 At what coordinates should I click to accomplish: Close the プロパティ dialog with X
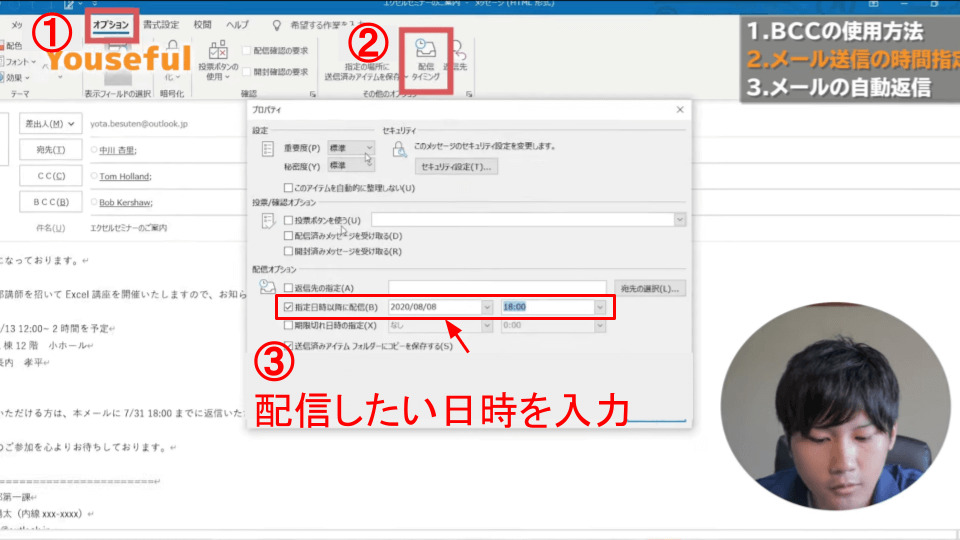click(680, 110)
